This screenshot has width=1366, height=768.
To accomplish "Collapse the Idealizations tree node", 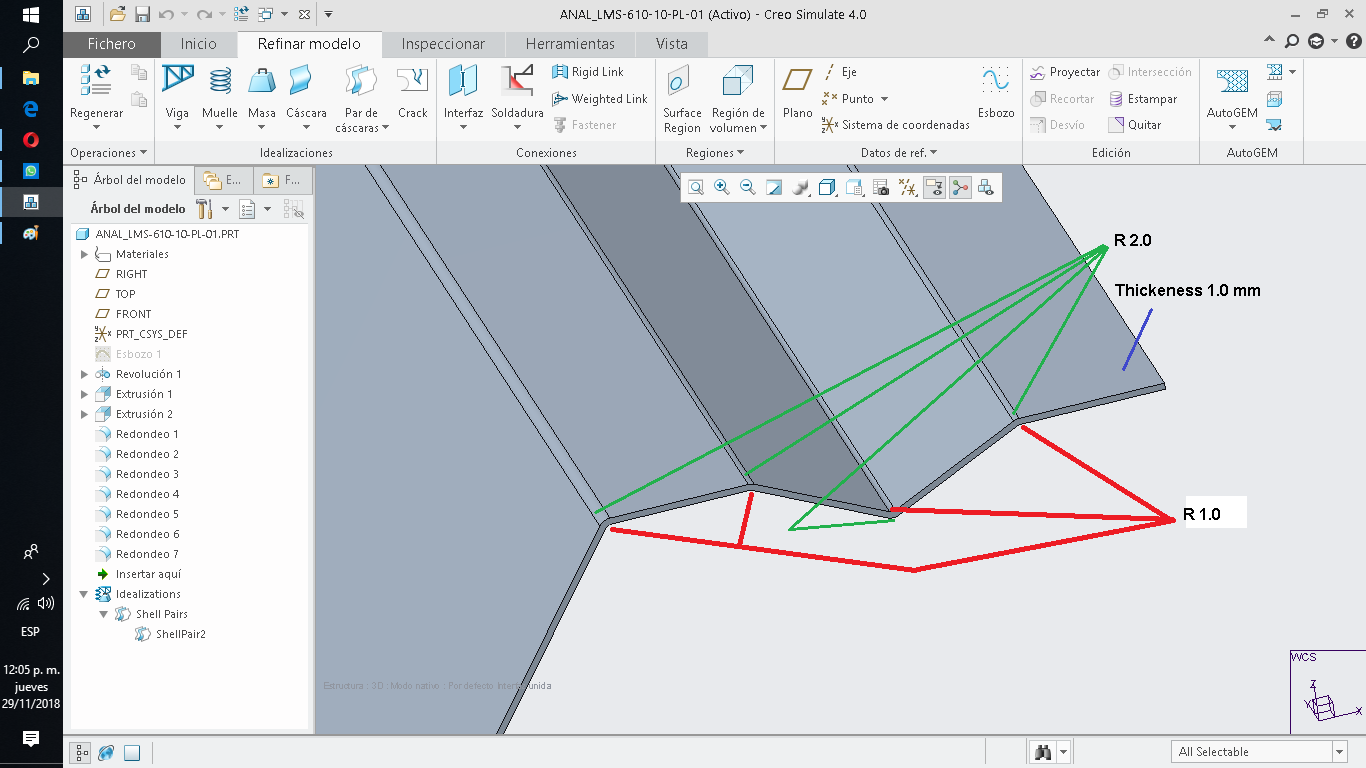I will coord(85,594).
